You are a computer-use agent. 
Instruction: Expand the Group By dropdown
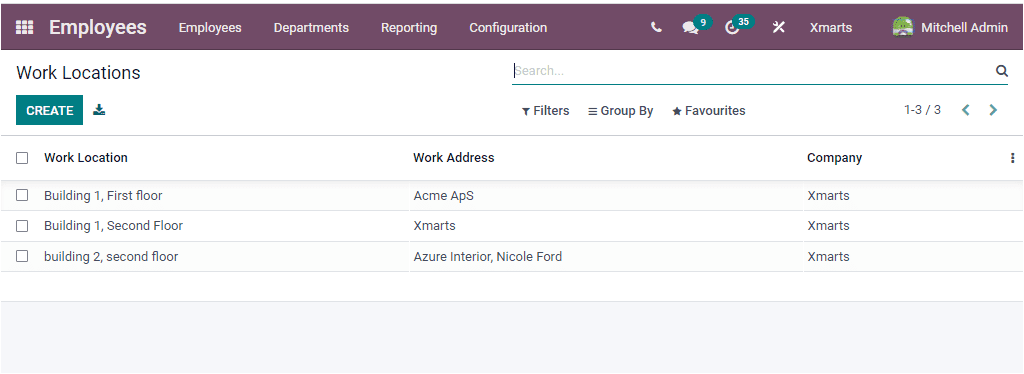pyautogui.click(x=620, y=111)
